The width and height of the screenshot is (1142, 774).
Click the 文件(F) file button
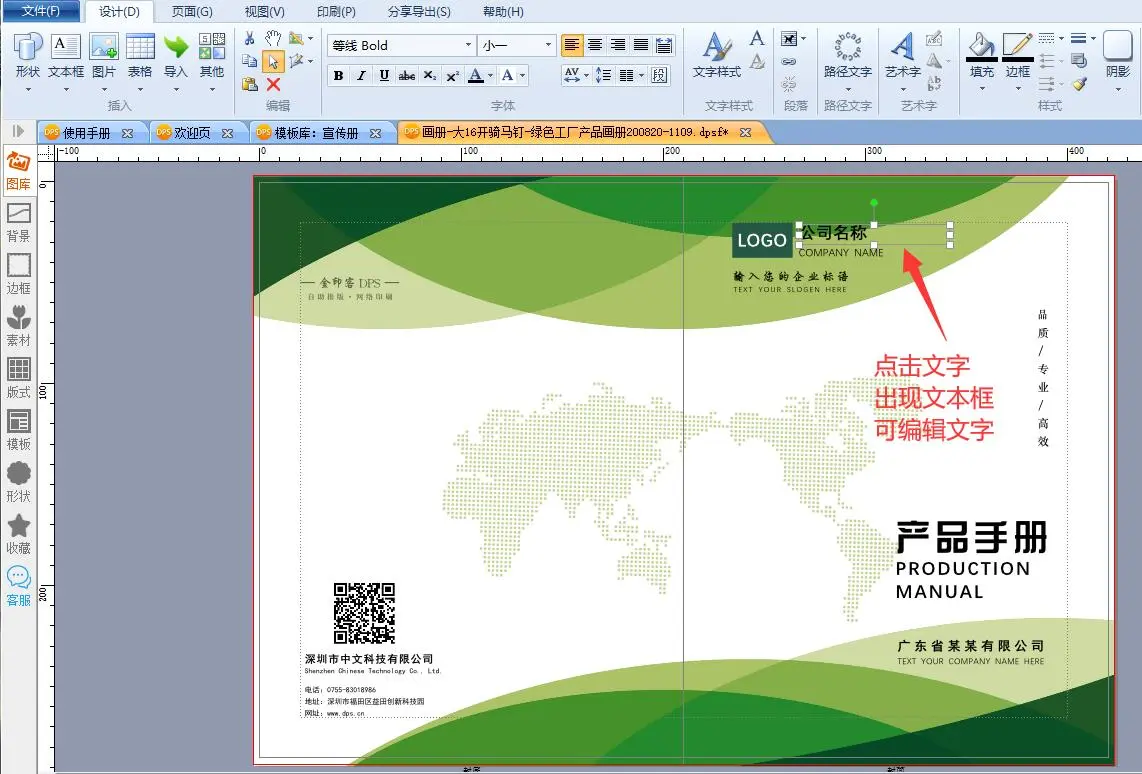coord(40,12)
